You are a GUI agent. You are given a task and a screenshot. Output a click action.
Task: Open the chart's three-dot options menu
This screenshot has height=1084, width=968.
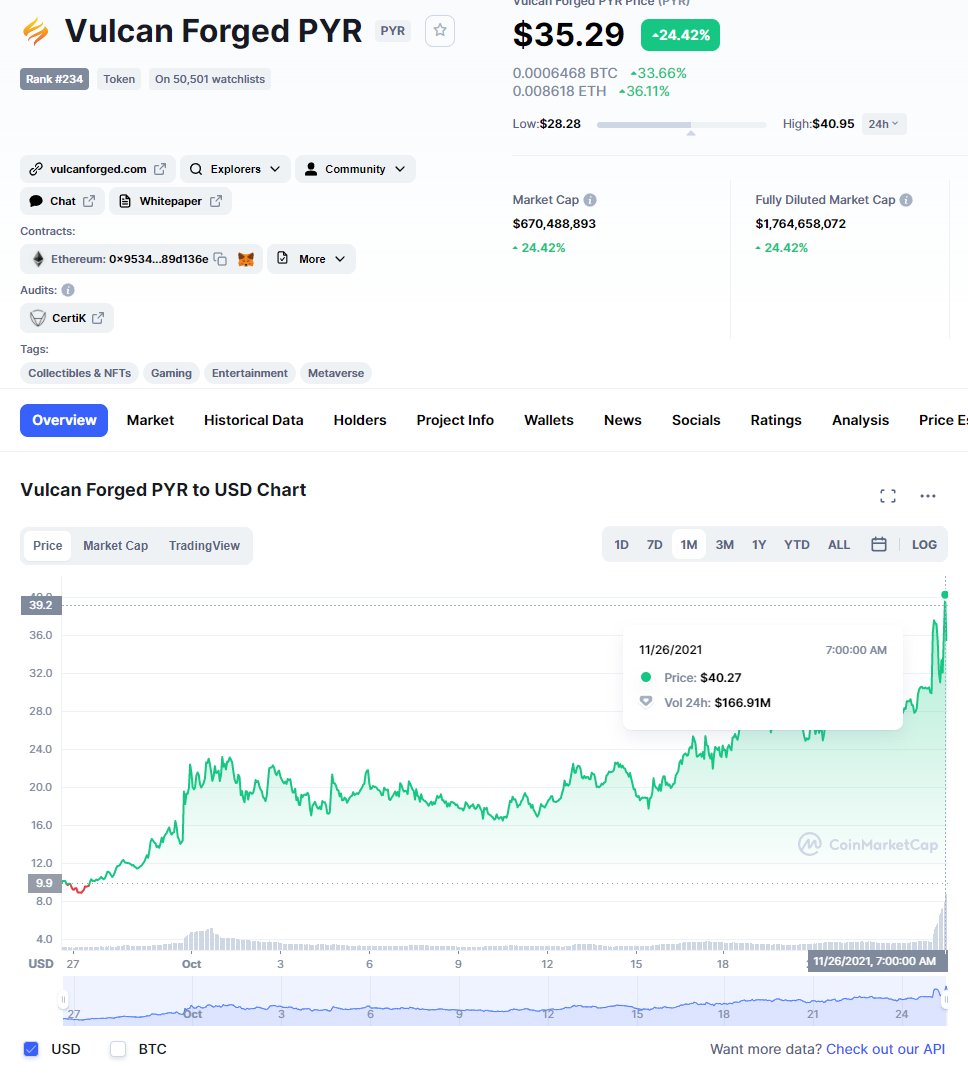click(x=928, y=496)
